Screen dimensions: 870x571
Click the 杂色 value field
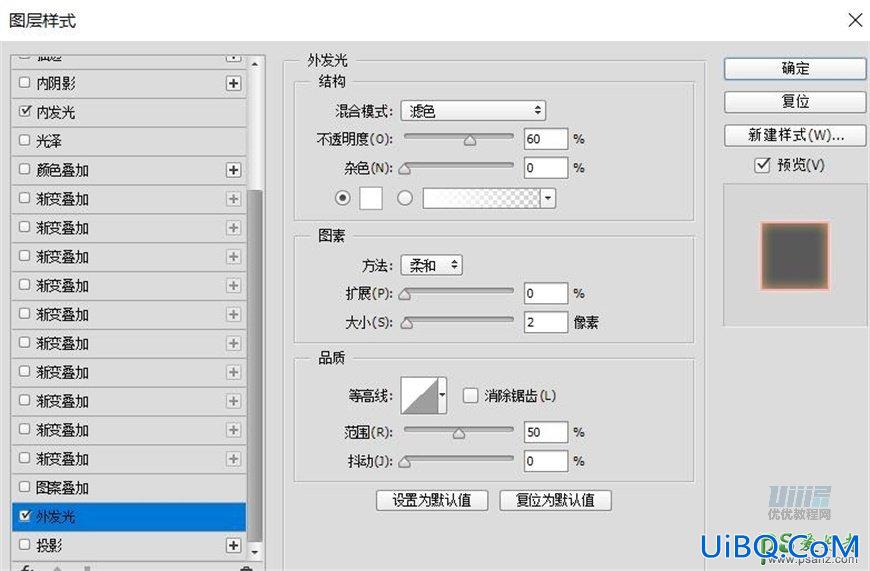tap(546, 168)
